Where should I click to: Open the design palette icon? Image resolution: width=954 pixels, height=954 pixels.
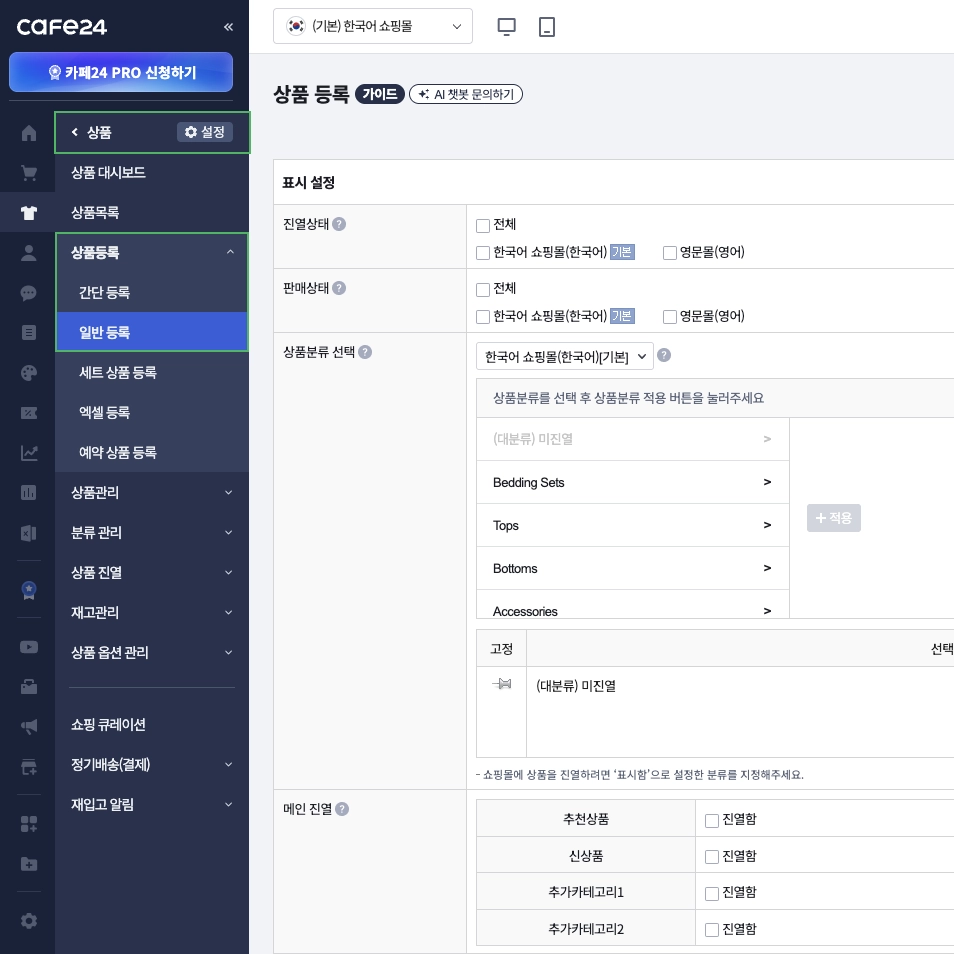coord(29,373)
